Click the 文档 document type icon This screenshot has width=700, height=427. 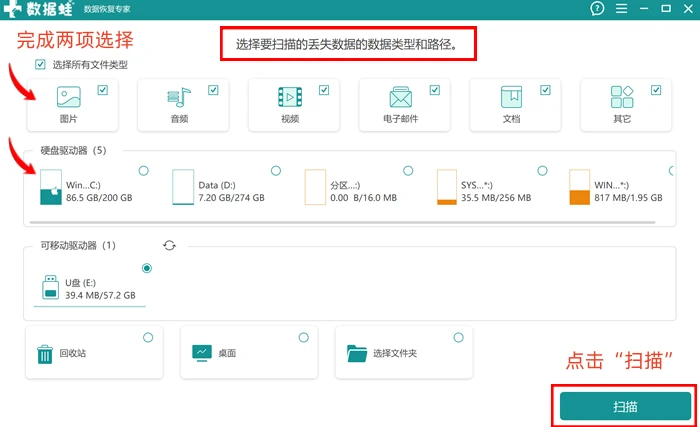(x=511, y=97)
